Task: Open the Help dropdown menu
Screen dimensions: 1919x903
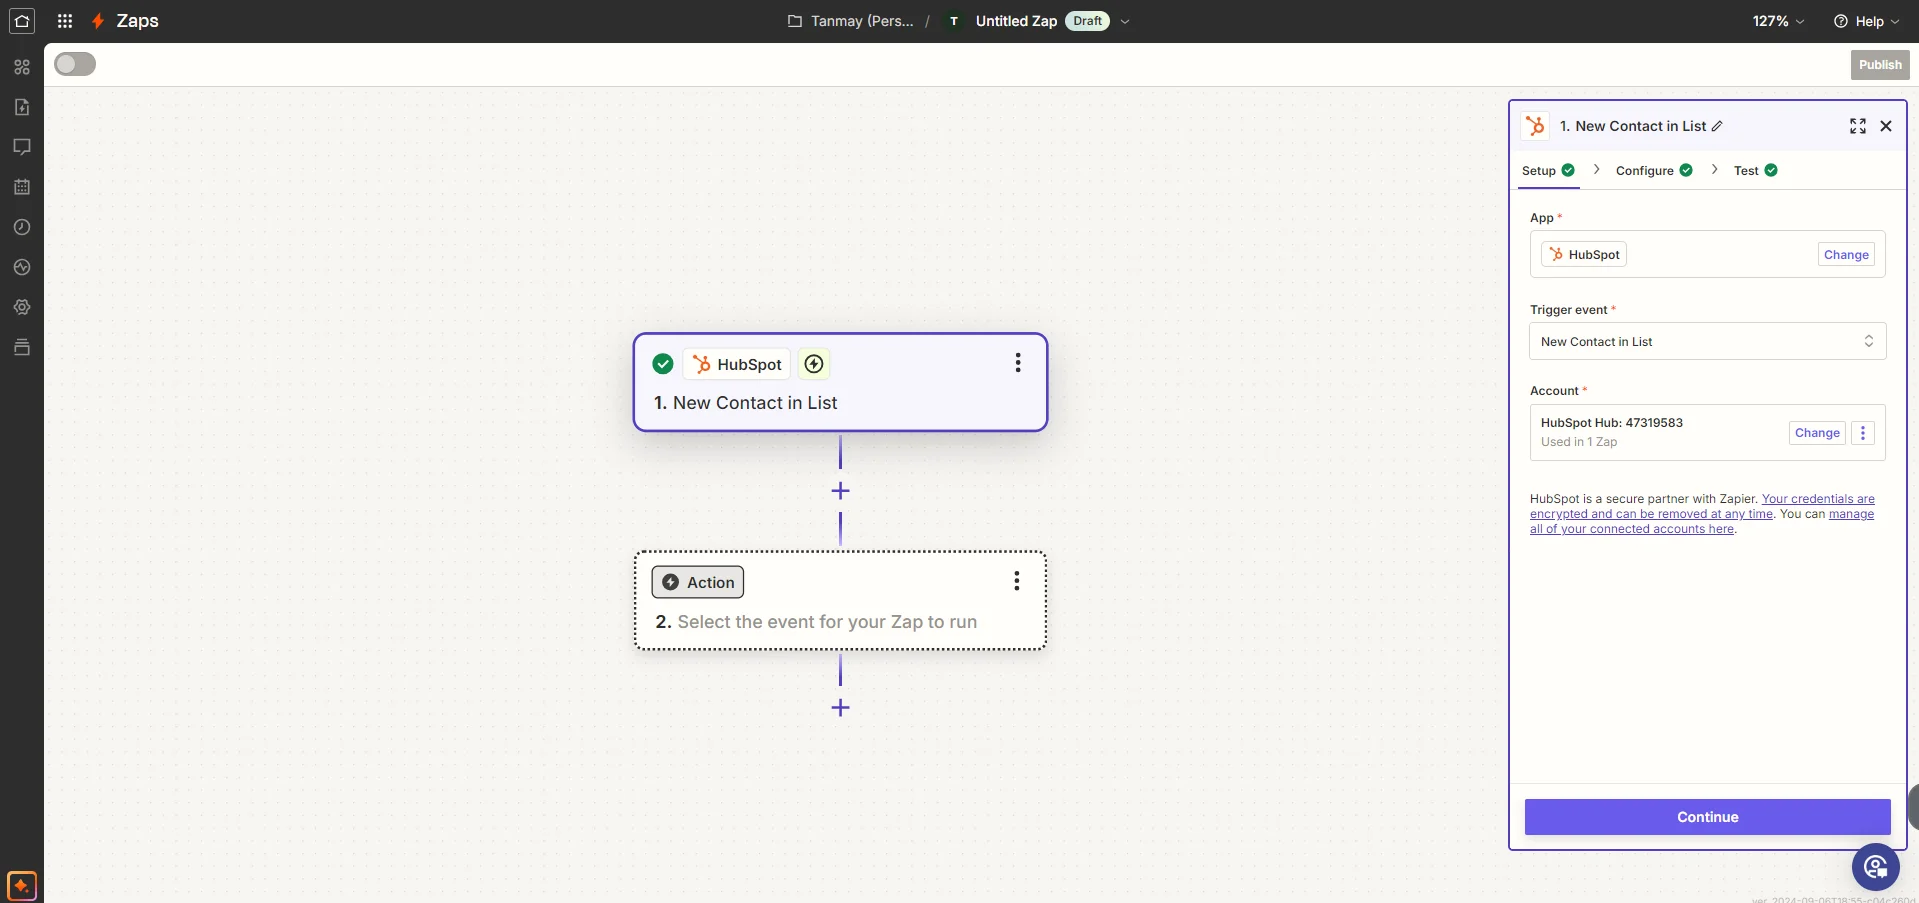Action: click(x=1866, y=21)
